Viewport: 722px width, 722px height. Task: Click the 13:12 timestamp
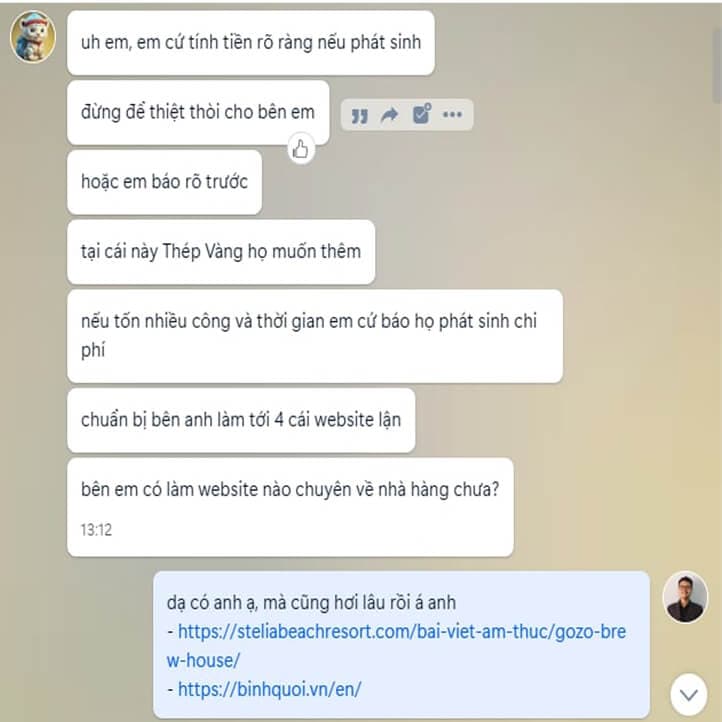point(96,530)
